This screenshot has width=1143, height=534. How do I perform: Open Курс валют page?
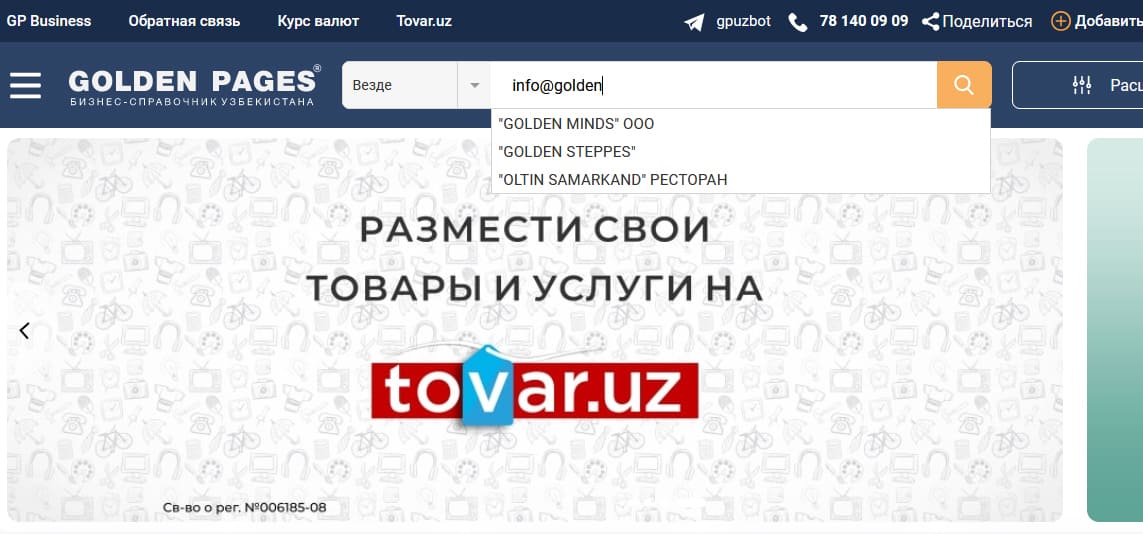(318, 21)
